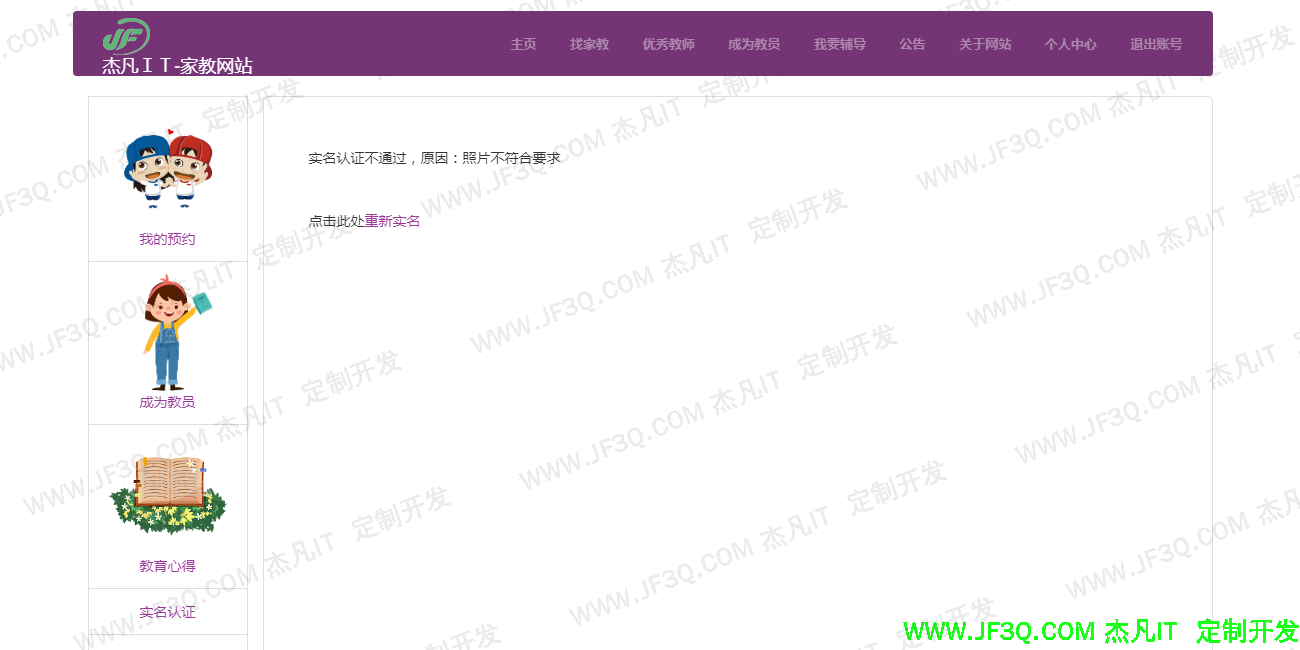Click 退出账号 to log out

[x=1154, y=43]
